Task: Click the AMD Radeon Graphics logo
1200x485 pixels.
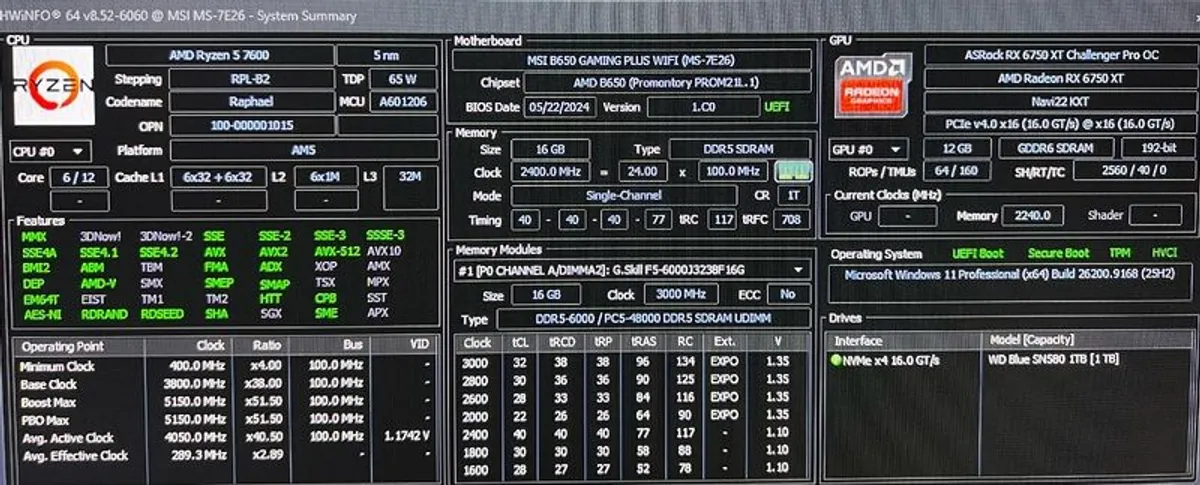Action: coord(873,87)
